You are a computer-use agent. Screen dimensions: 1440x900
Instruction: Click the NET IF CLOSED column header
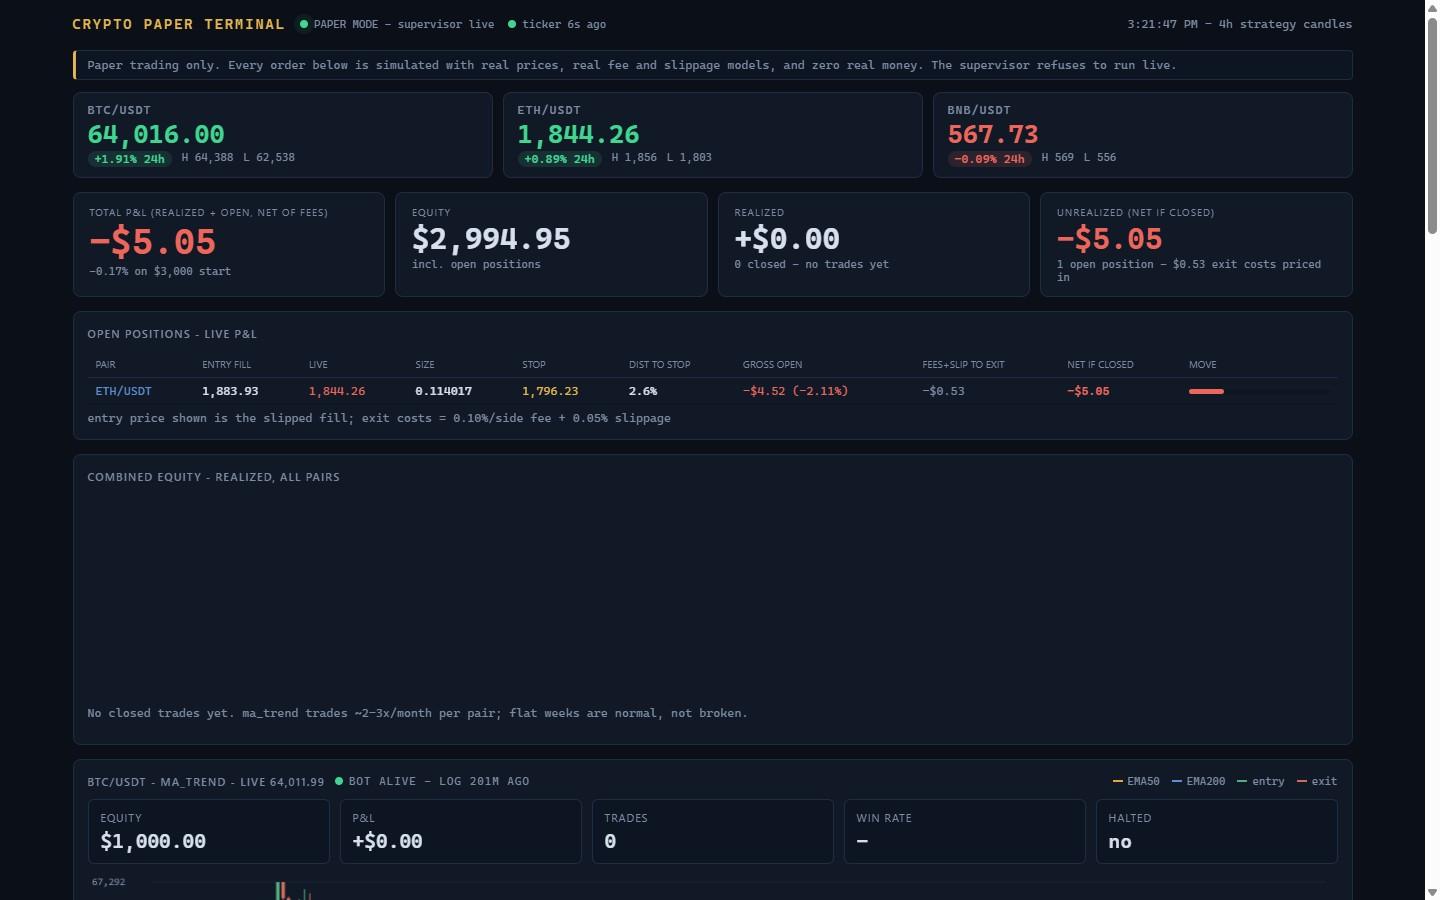(x=1100, y=365)
